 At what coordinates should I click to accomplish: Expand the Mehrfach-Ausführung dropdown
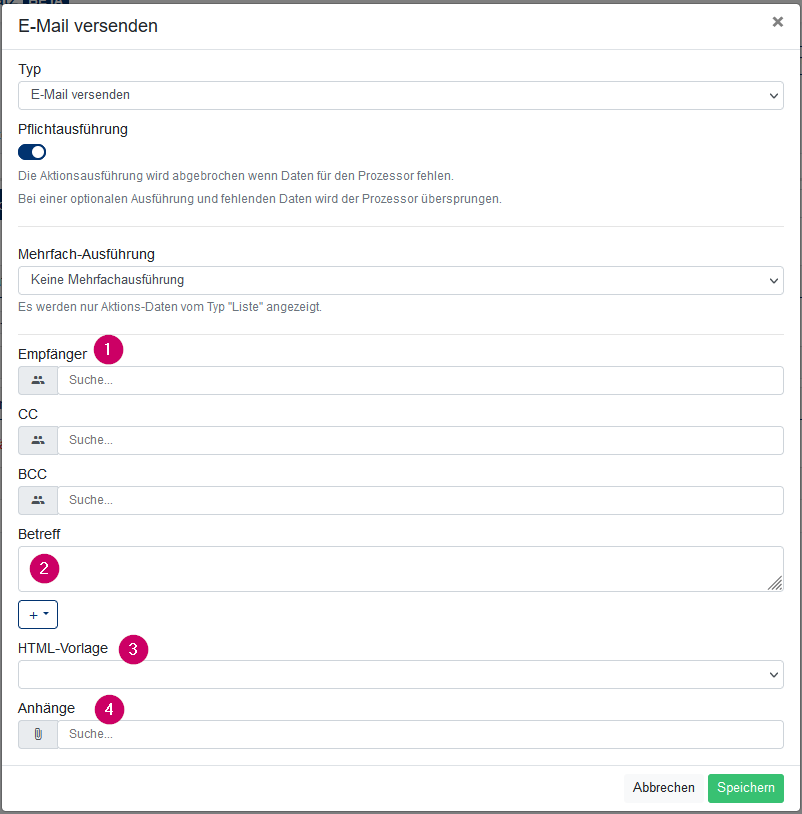coord(401,280)
